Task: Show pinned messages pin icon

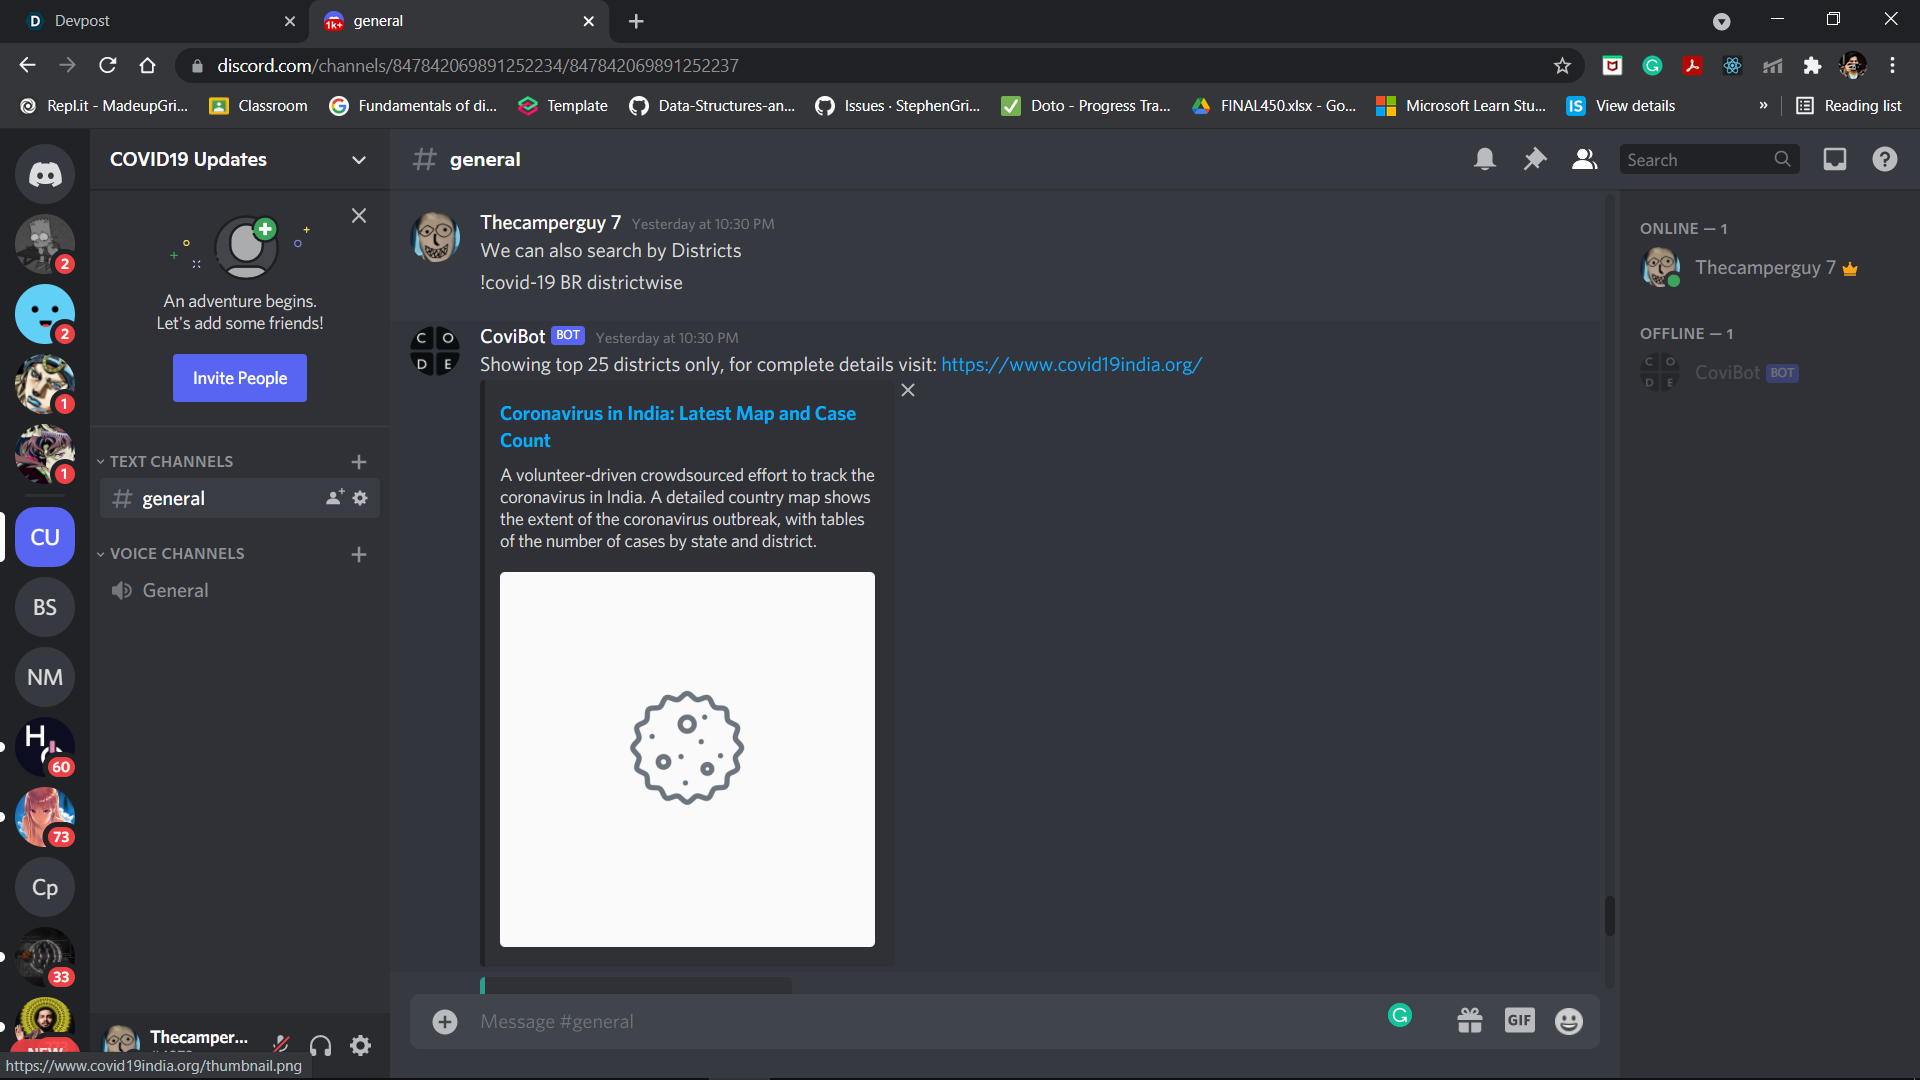Action: (x=1535, y=159)
